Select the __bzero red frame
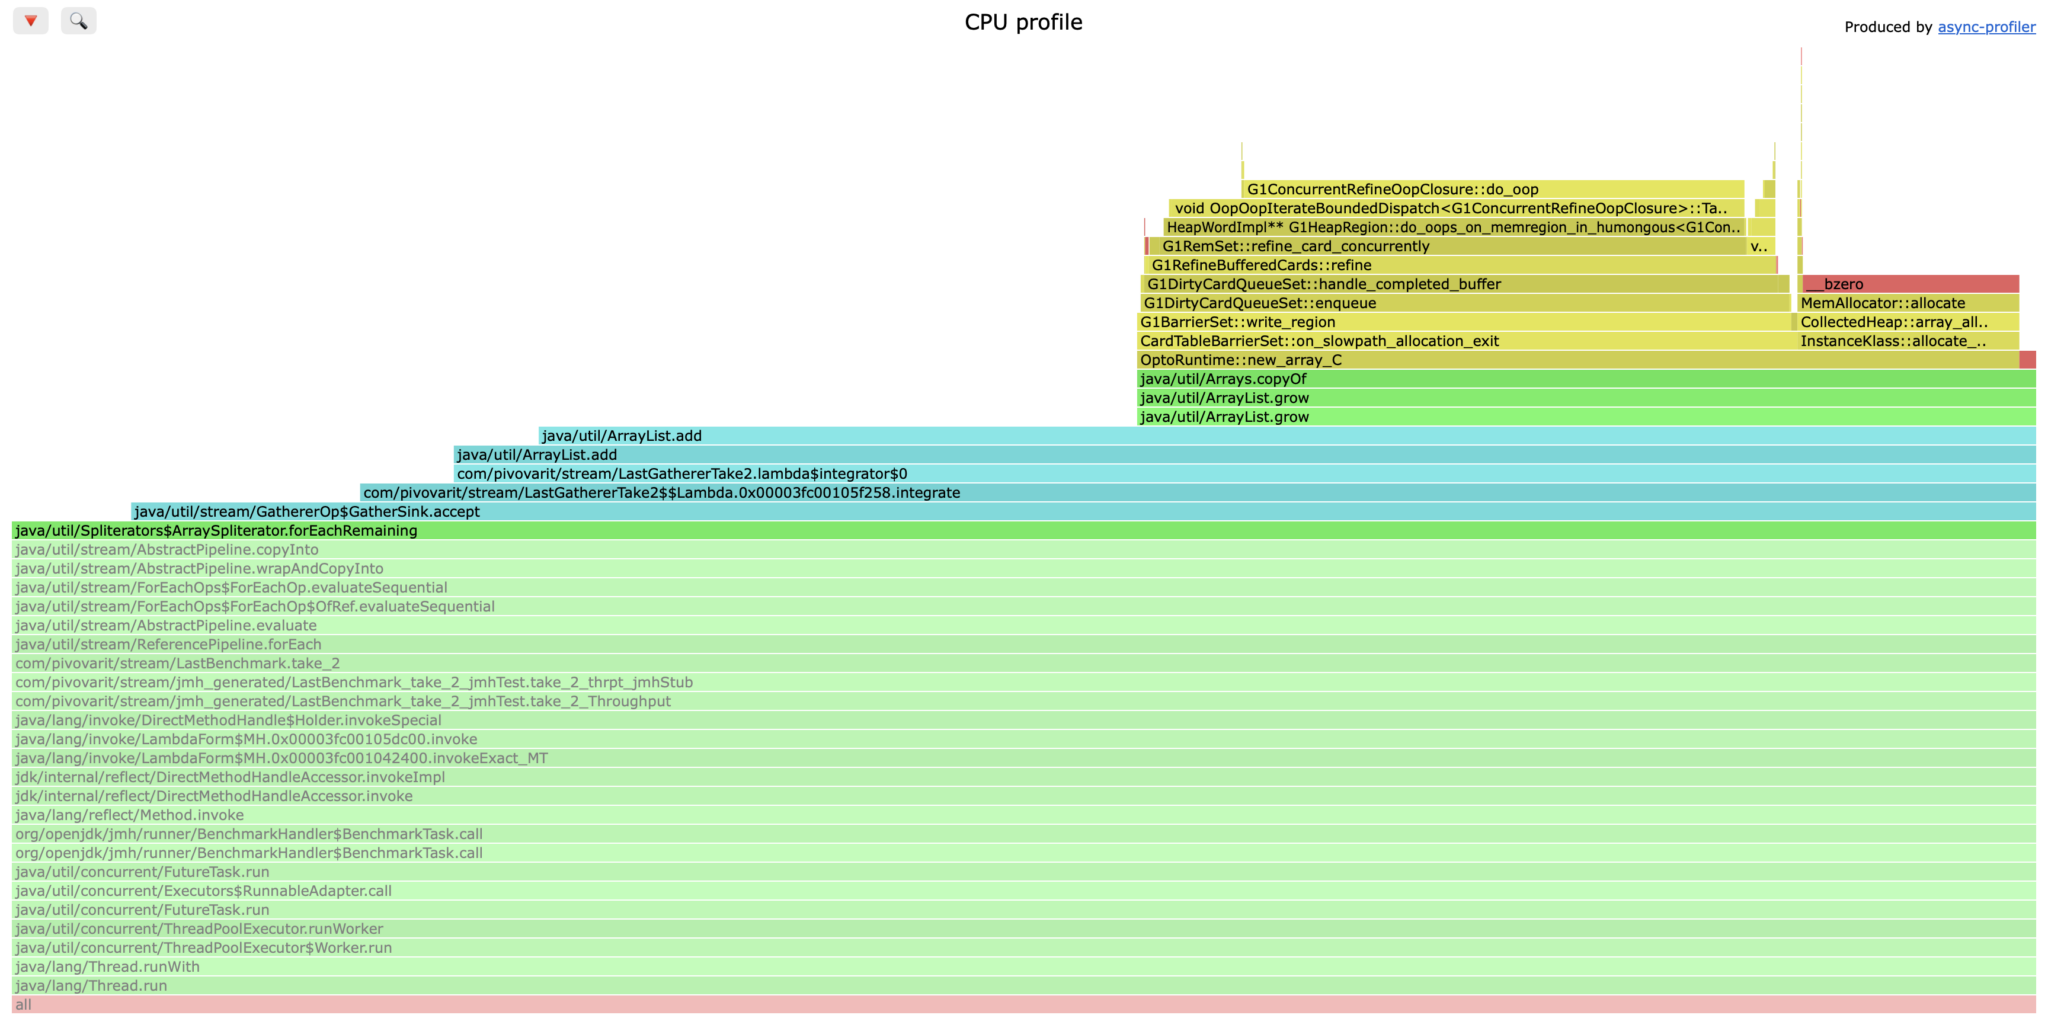The image size is (2048, 1031). tap(1909, 284)
